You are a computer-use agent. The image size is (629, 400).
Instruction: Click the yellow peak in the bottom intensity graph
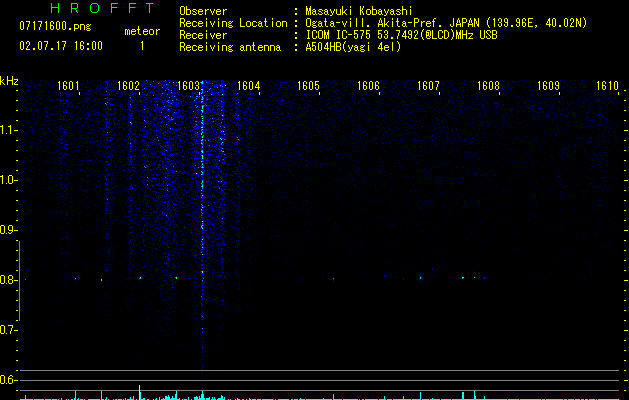(139, 392)
